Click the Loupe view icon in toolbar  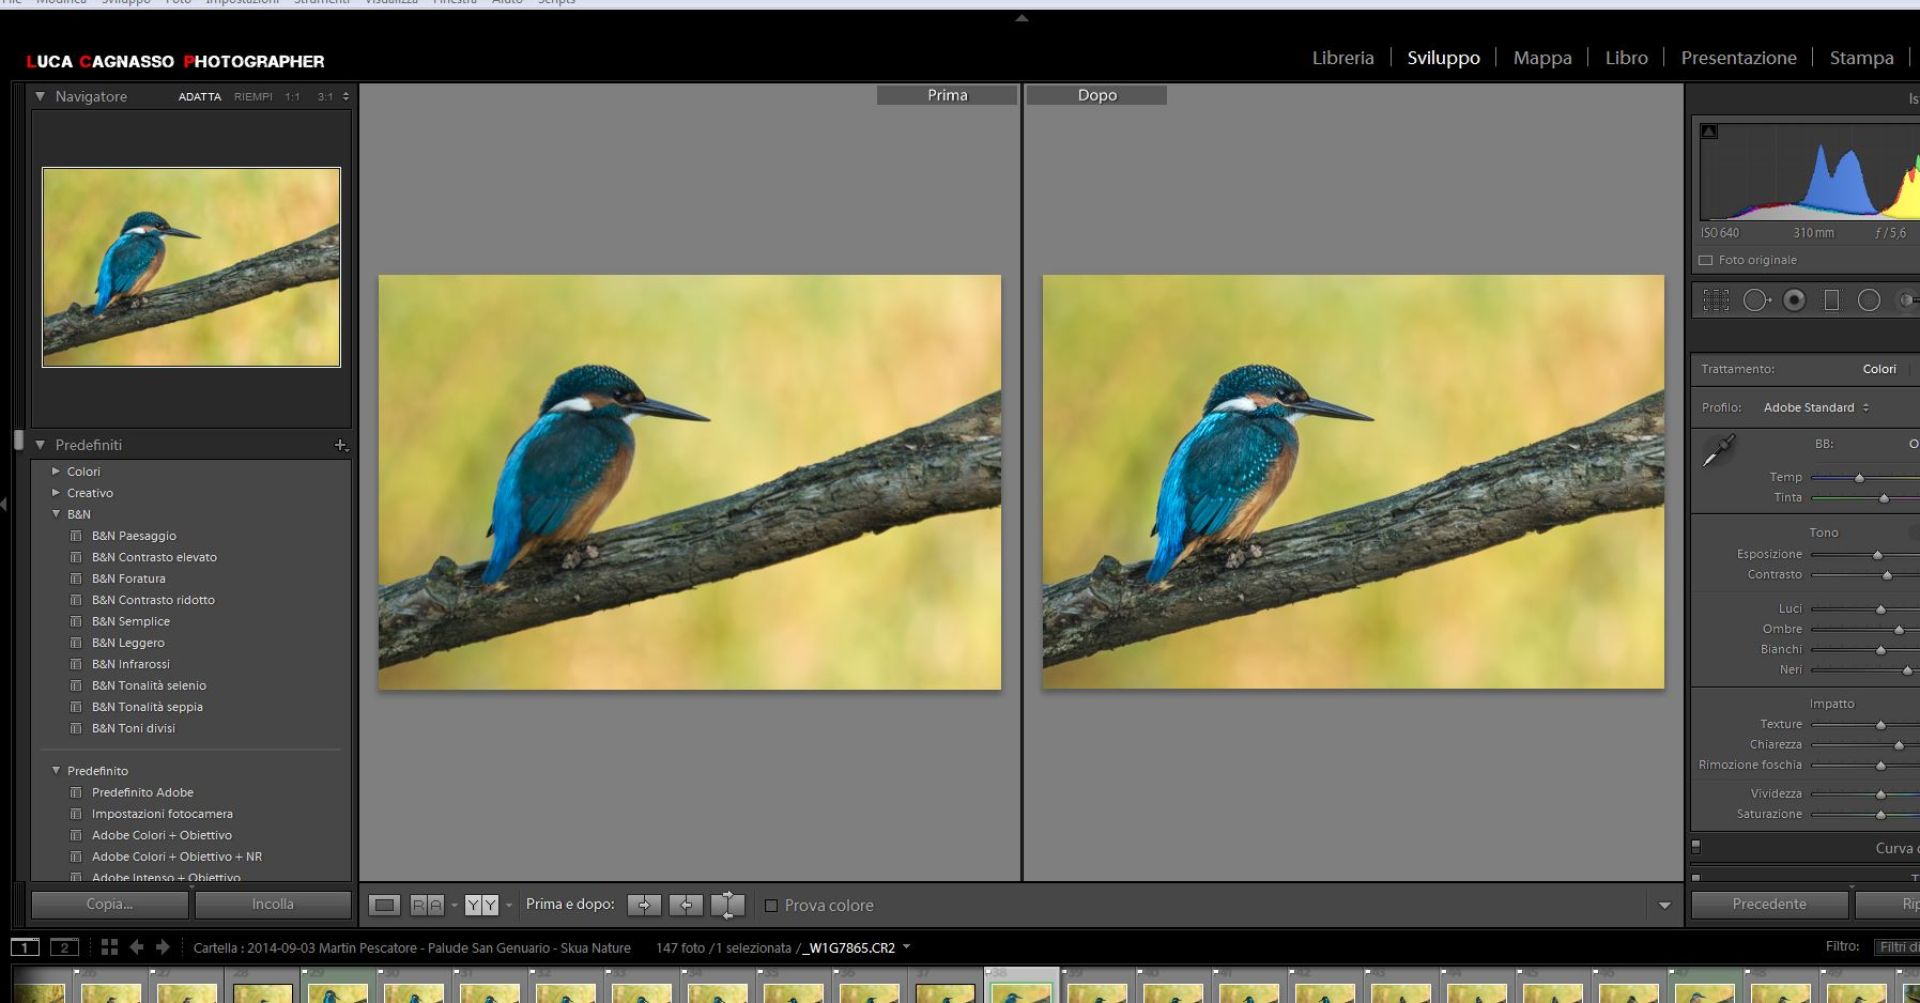(x=384, y=905)
